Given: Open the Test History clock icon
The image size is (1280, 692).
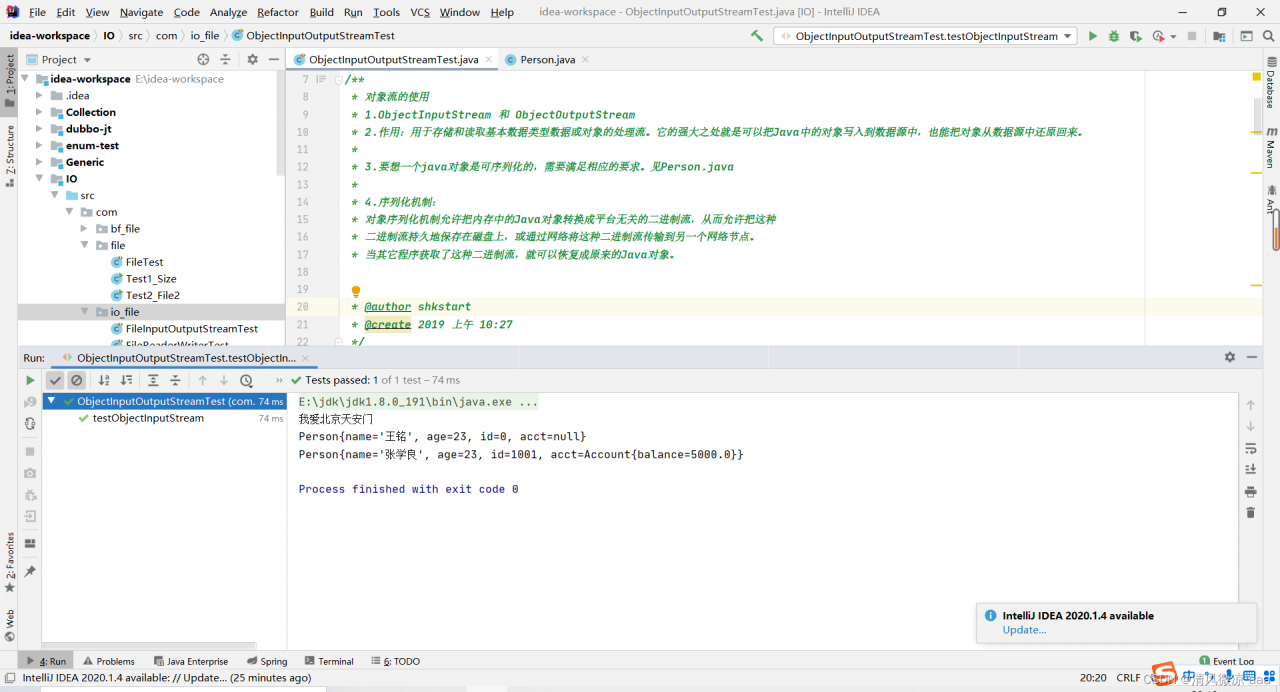Looking at the screenshot, I should 246,380.
